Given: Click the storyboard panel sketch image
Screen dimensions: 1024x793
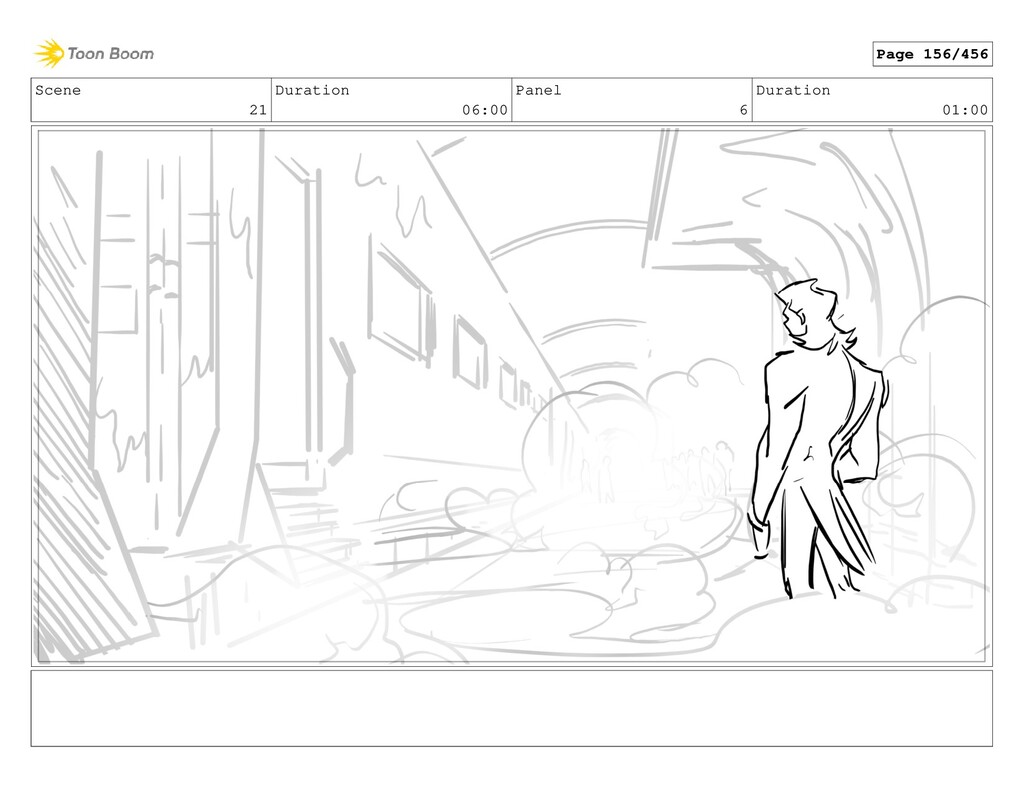Looking at the screenshot, I should 511,396.
